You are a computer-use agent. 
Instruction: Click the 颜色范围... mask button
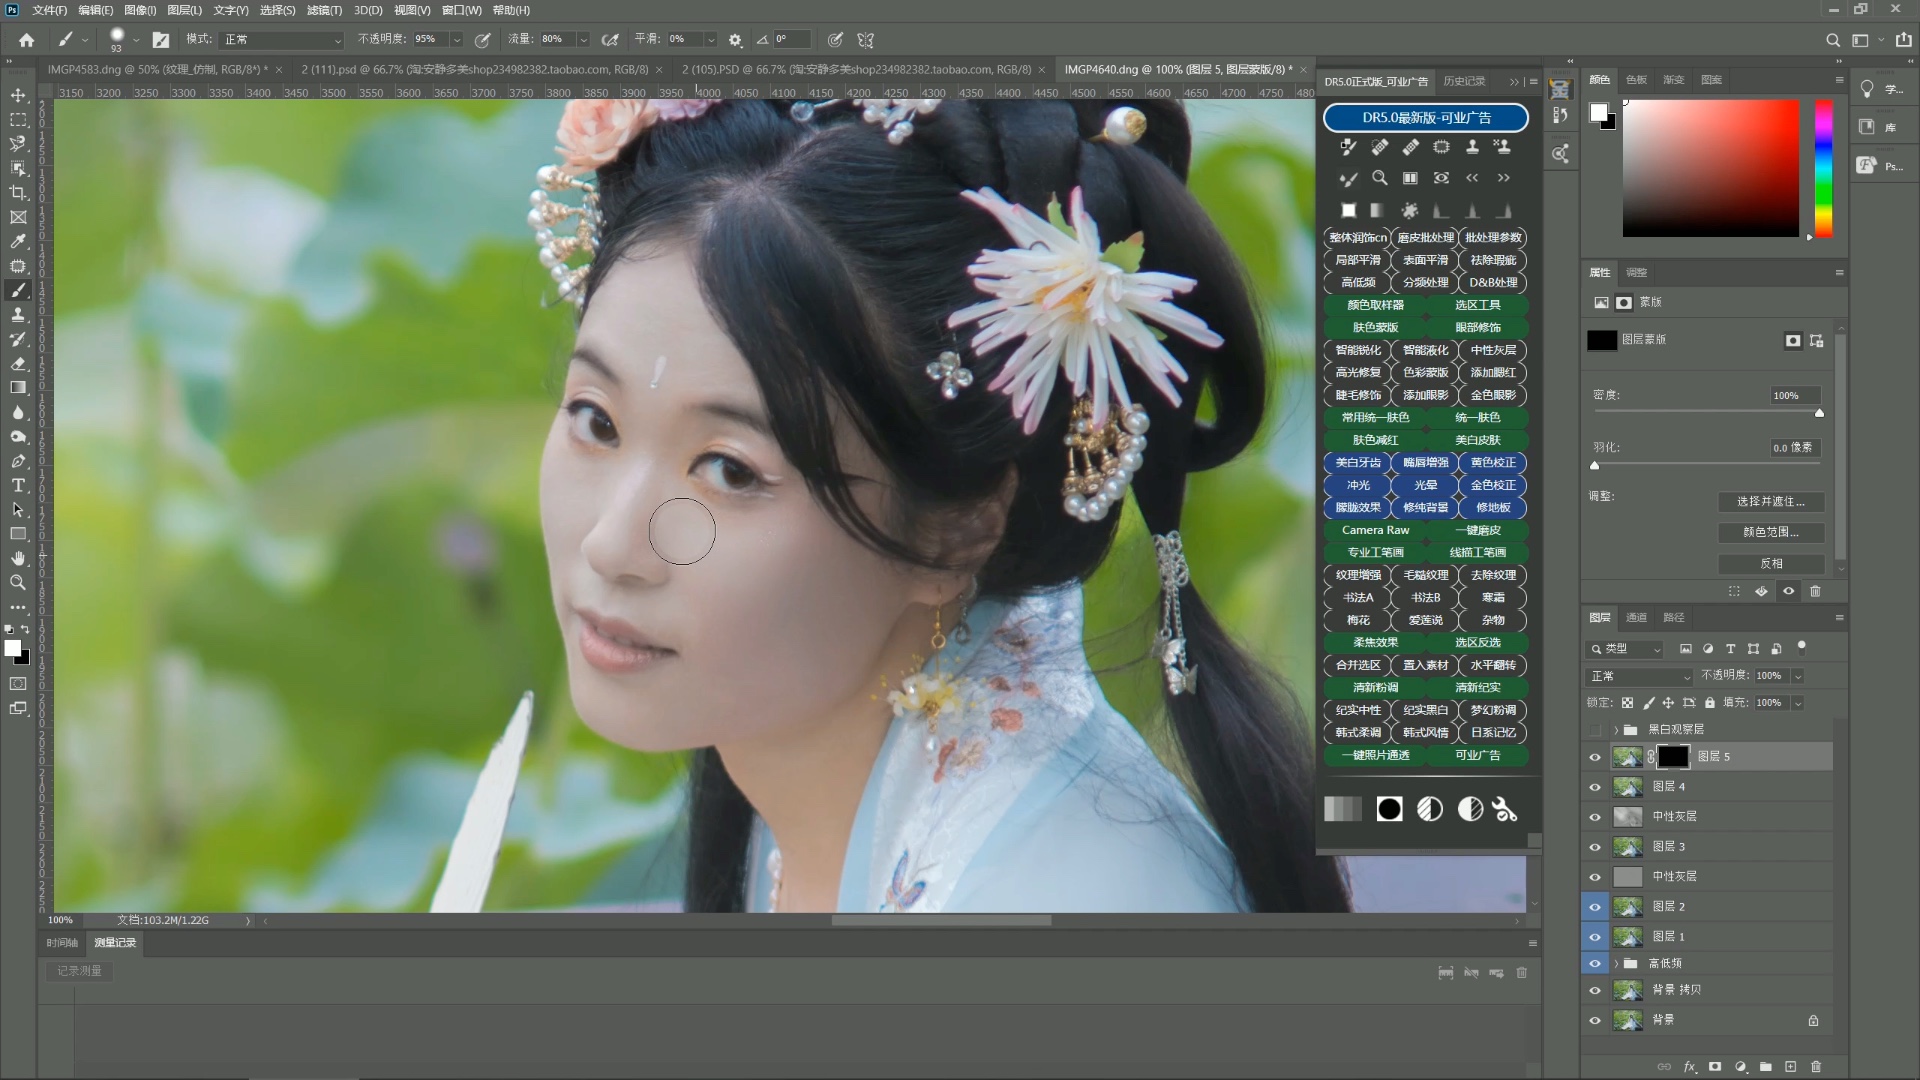[1771, 532]
